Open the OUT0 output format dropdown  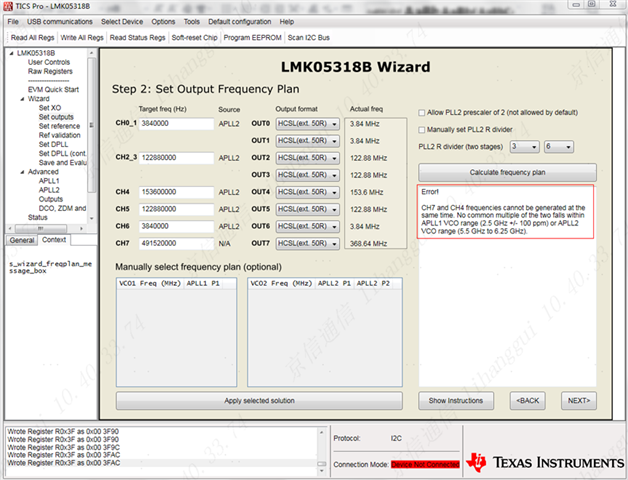click(308, 124)
